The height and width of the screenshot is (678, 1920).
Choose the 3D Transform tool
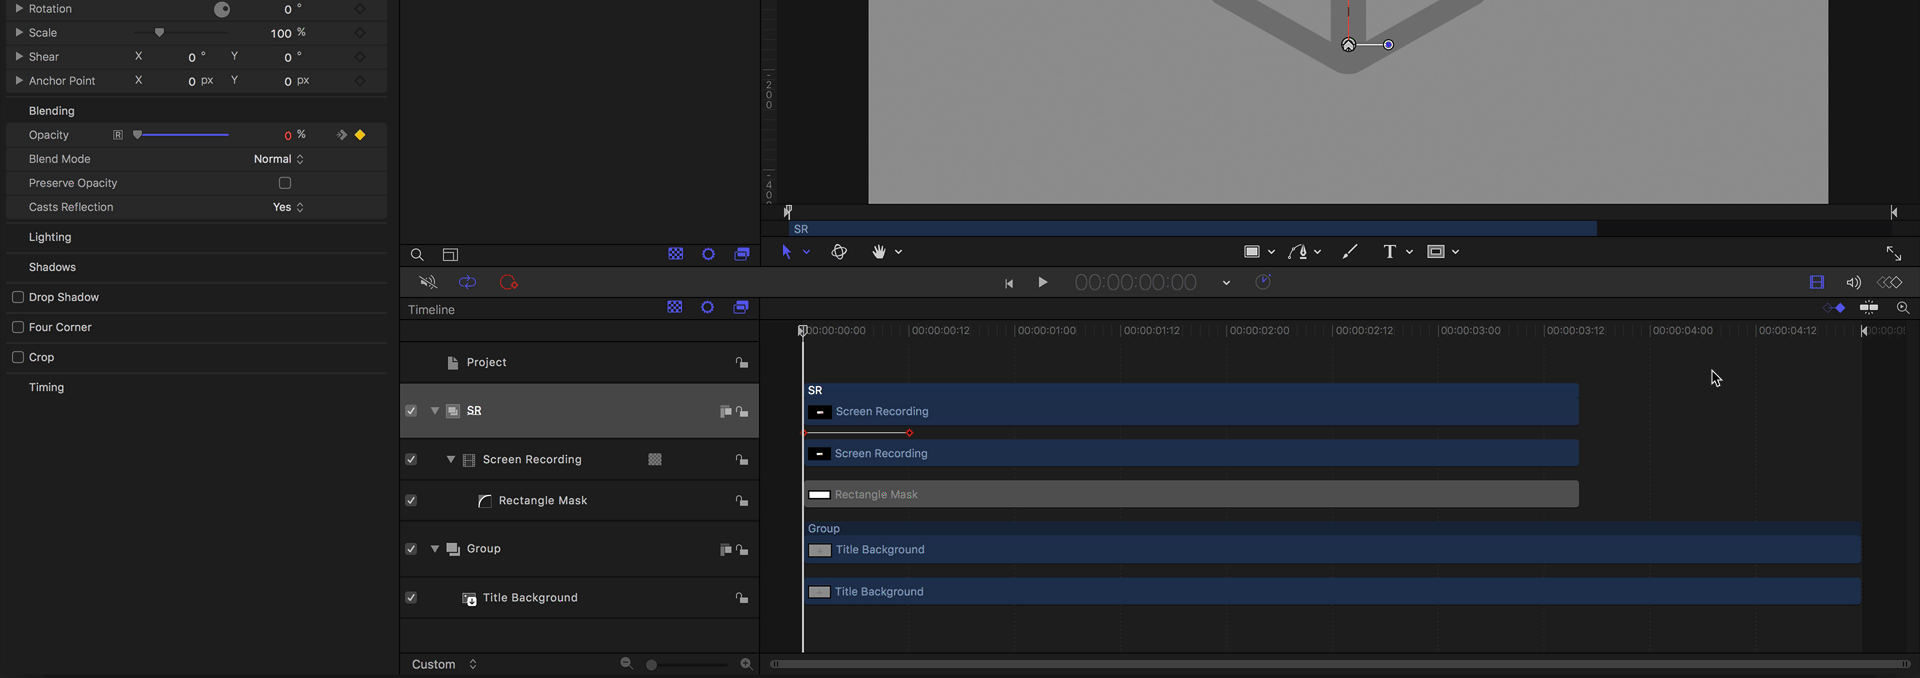point(839,252)
